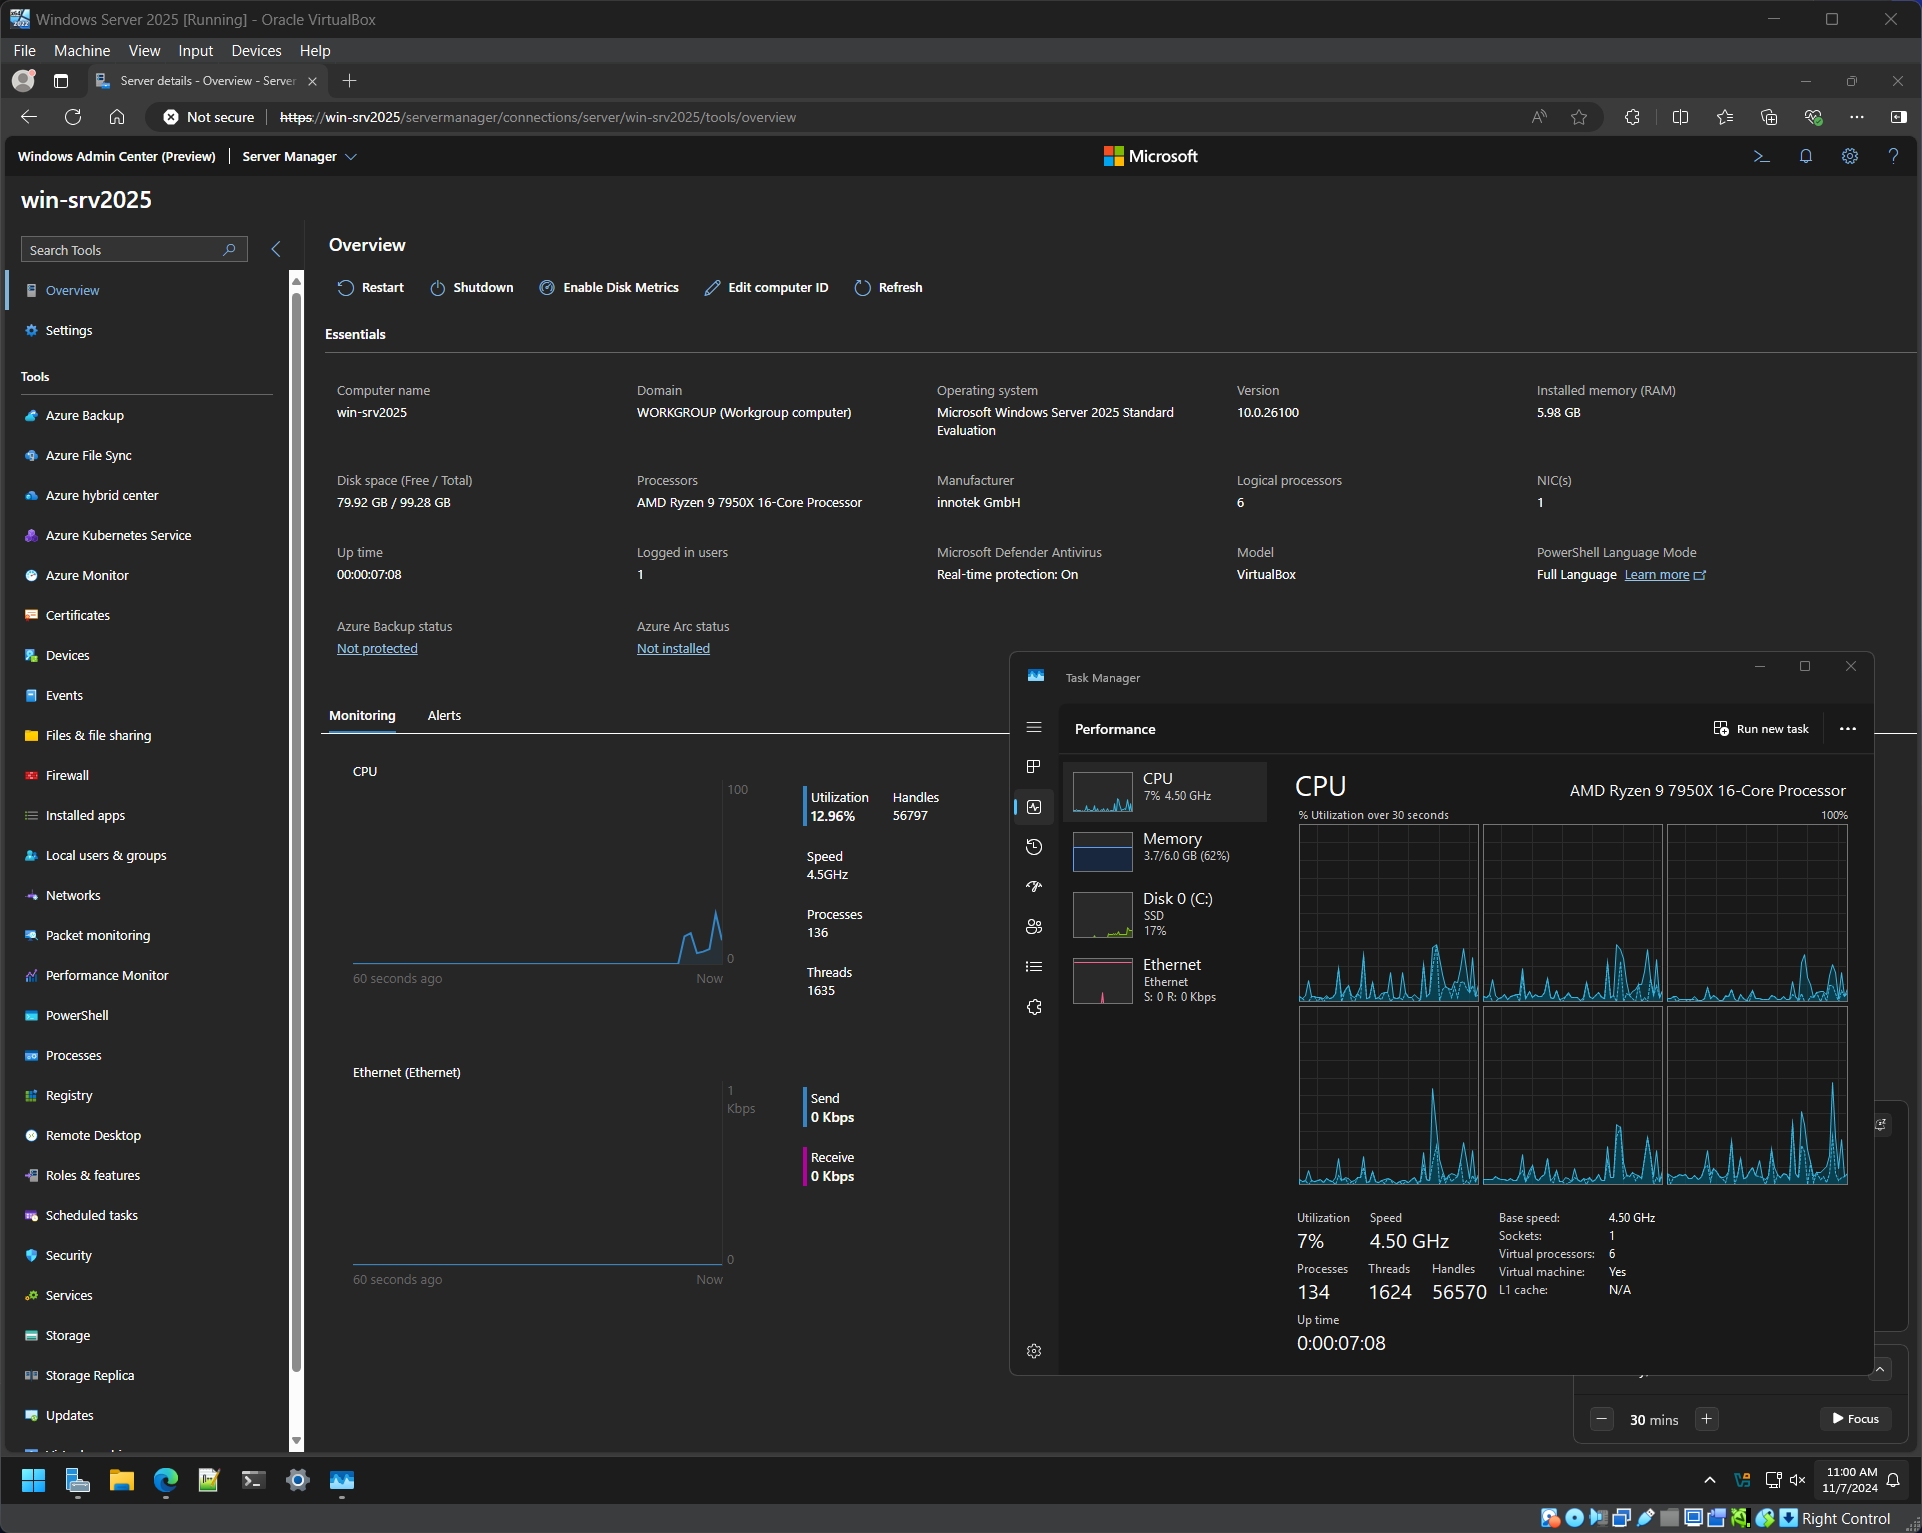Open notifications bell in Admin Center
This screenshot has width=1922, height=1533.
click(x=1805, y=156)
